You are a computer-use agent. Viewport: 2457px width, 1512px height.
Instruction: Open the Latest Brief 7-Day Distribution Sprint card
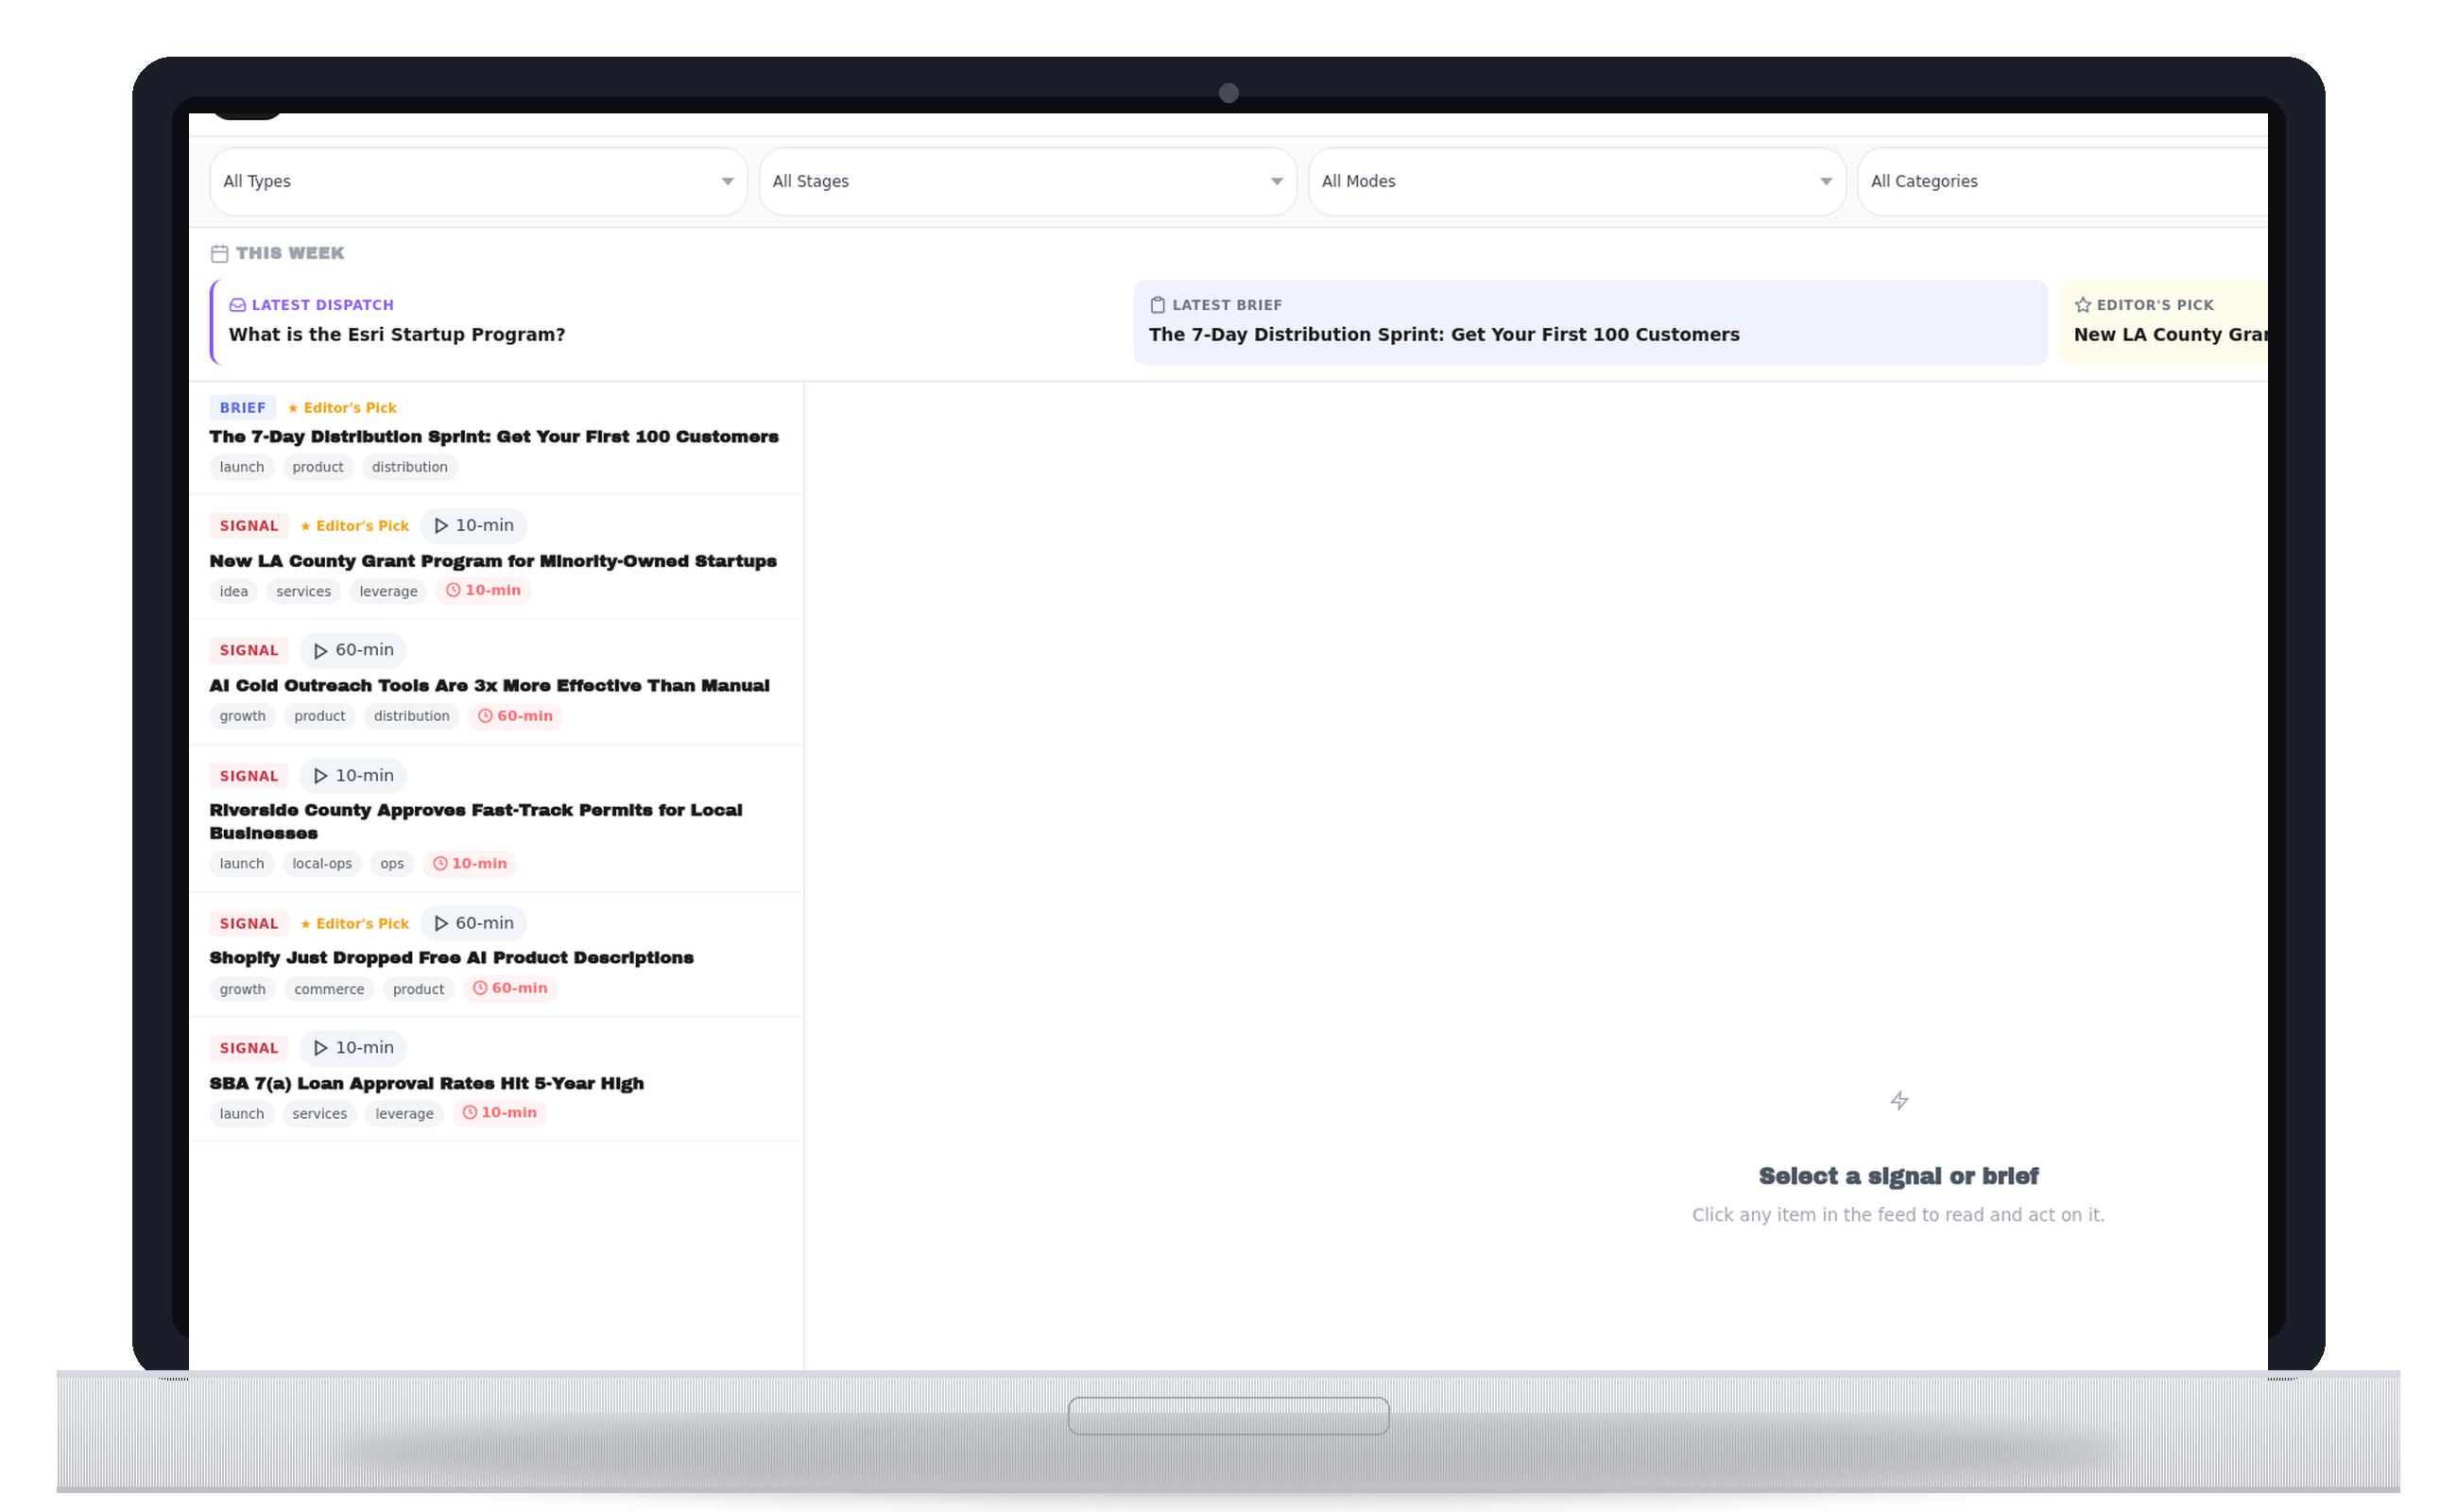(x=1590, y=322)
